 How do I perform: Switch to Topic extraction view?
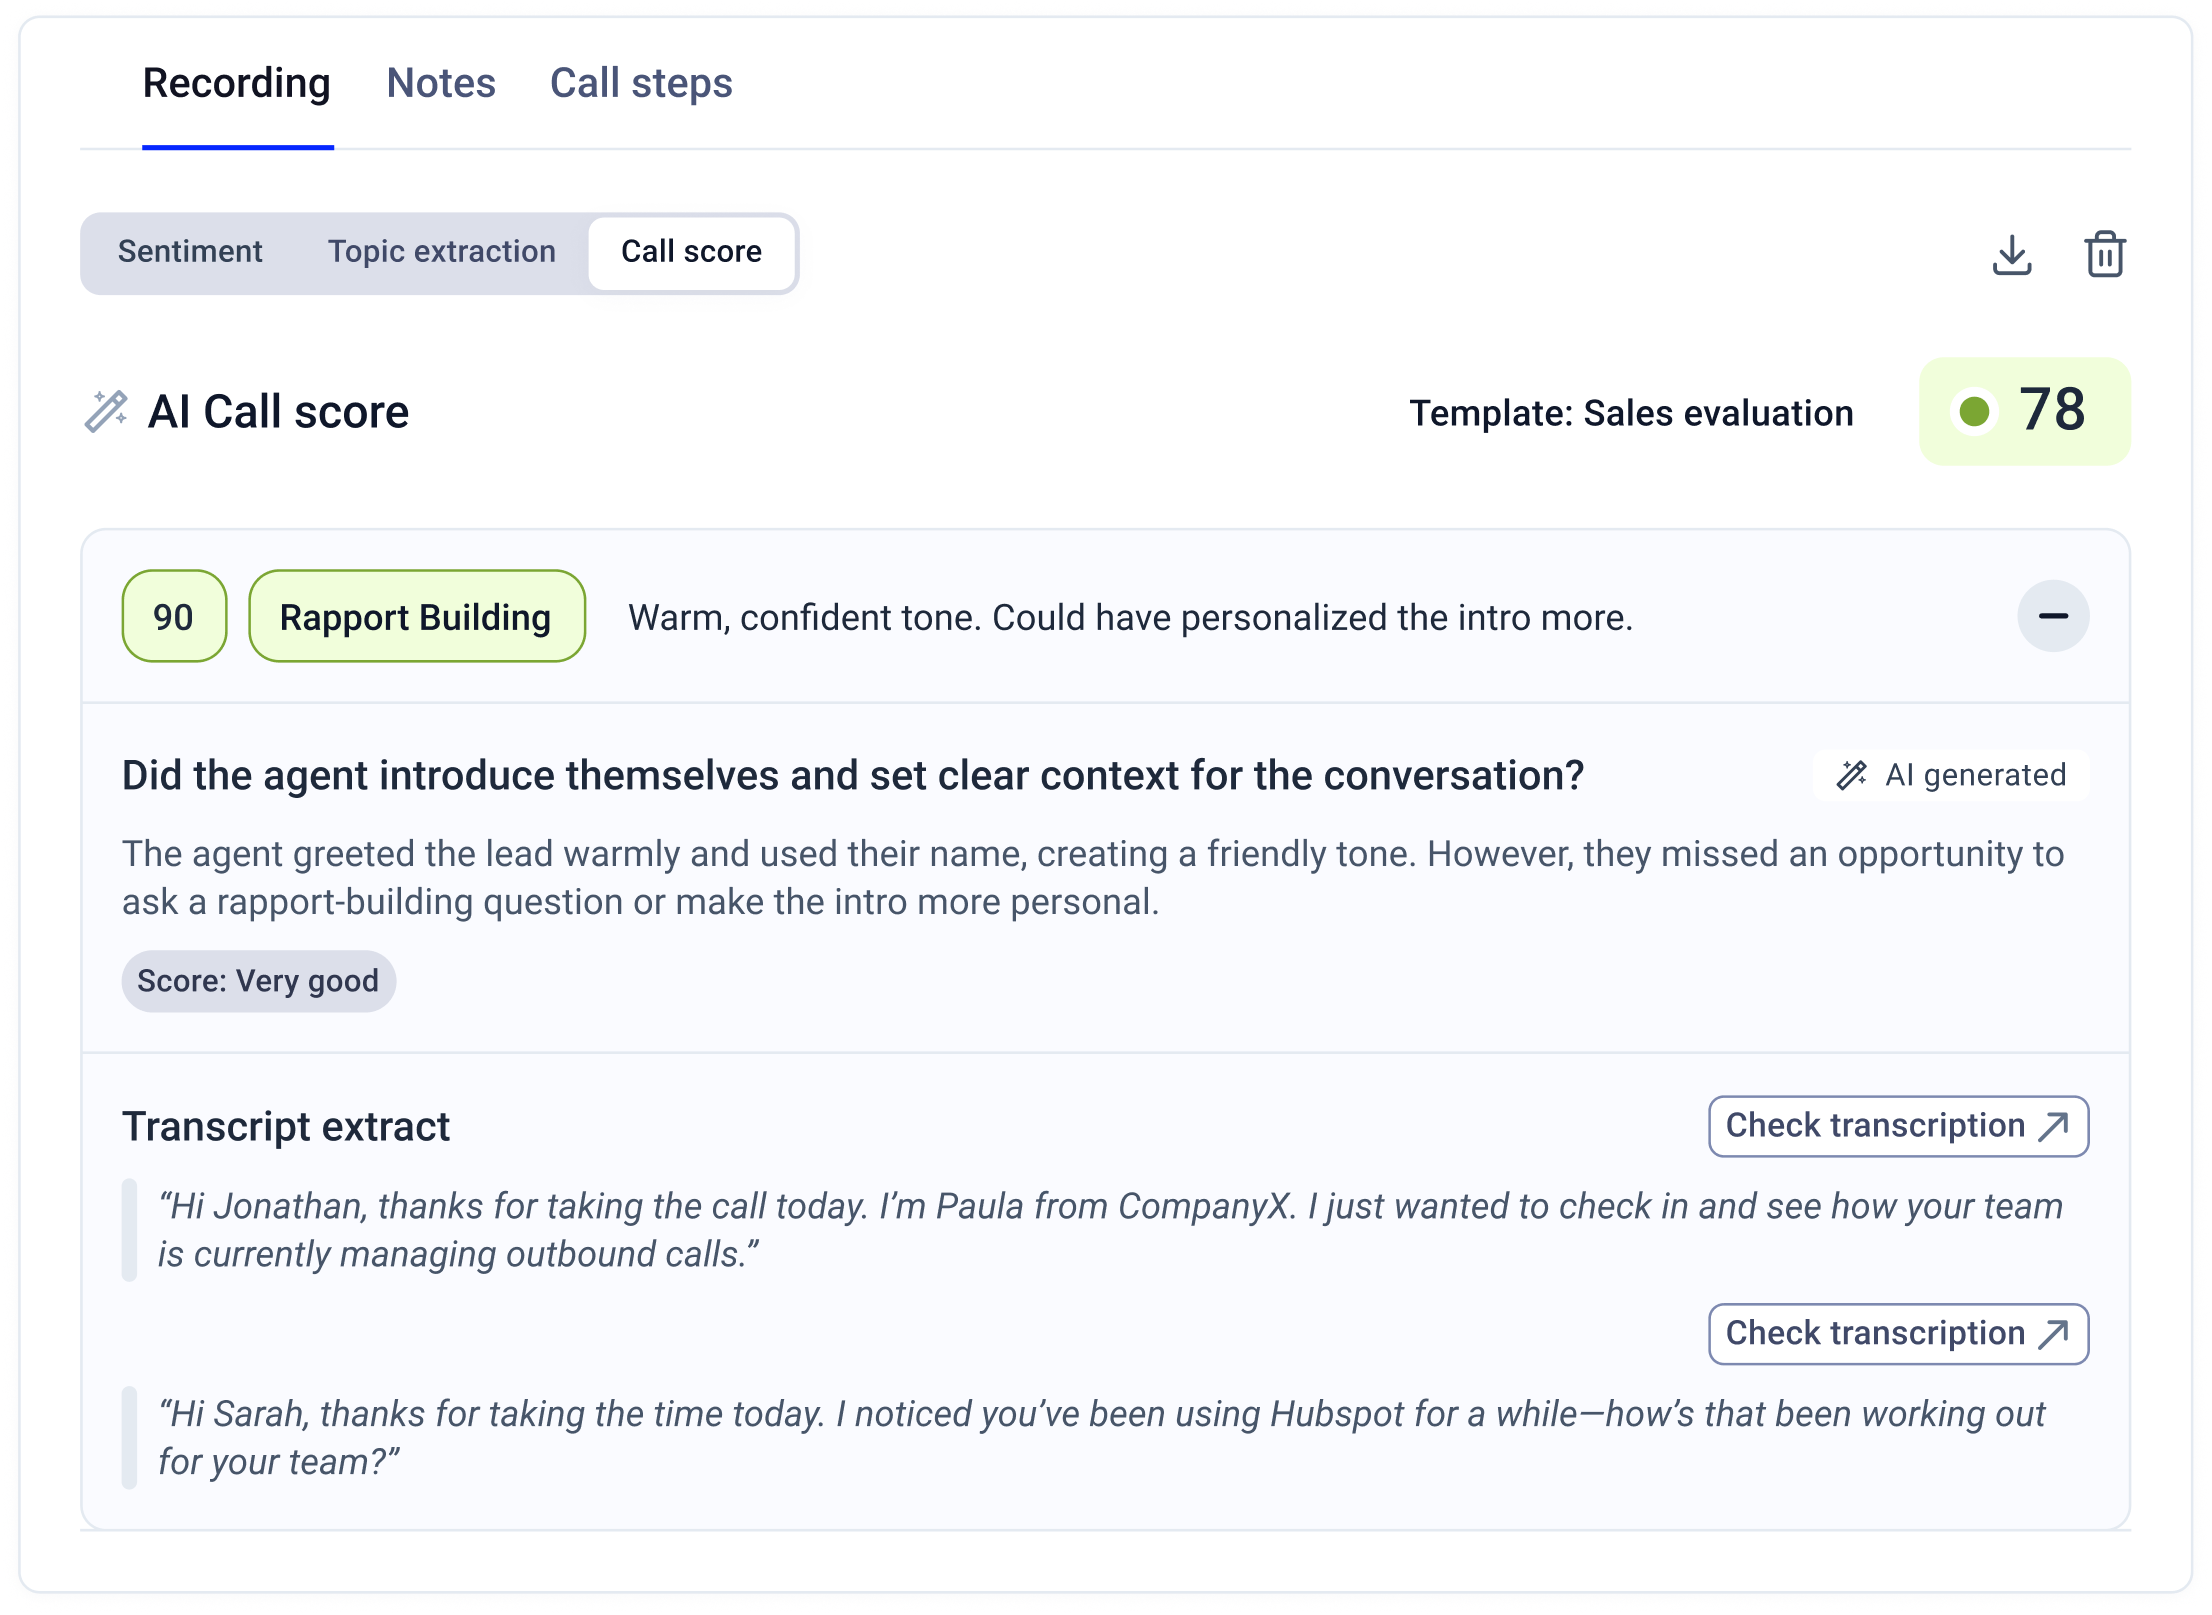pyautogui.click(x=441, y=252)
